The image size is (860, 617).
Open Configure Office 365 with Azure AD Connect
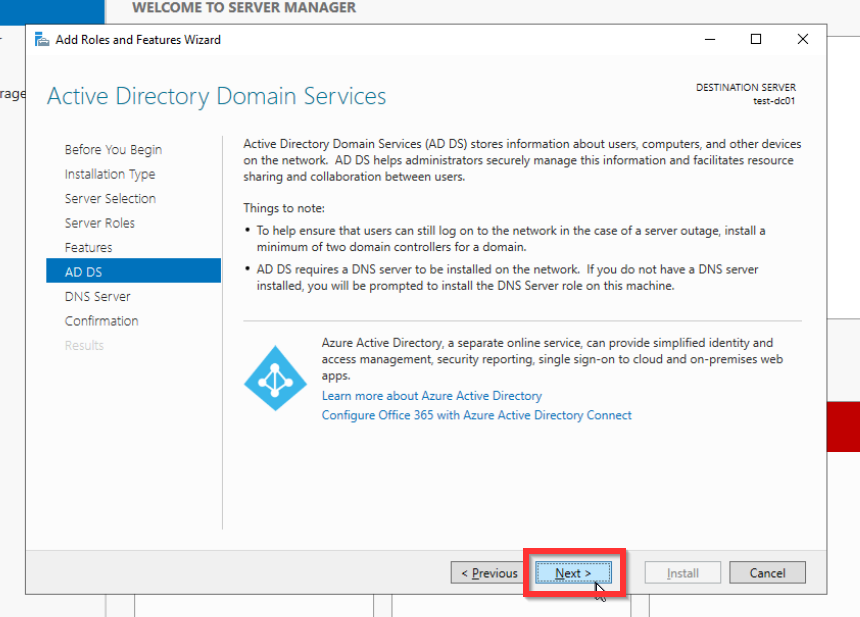[x=476, y=415]
